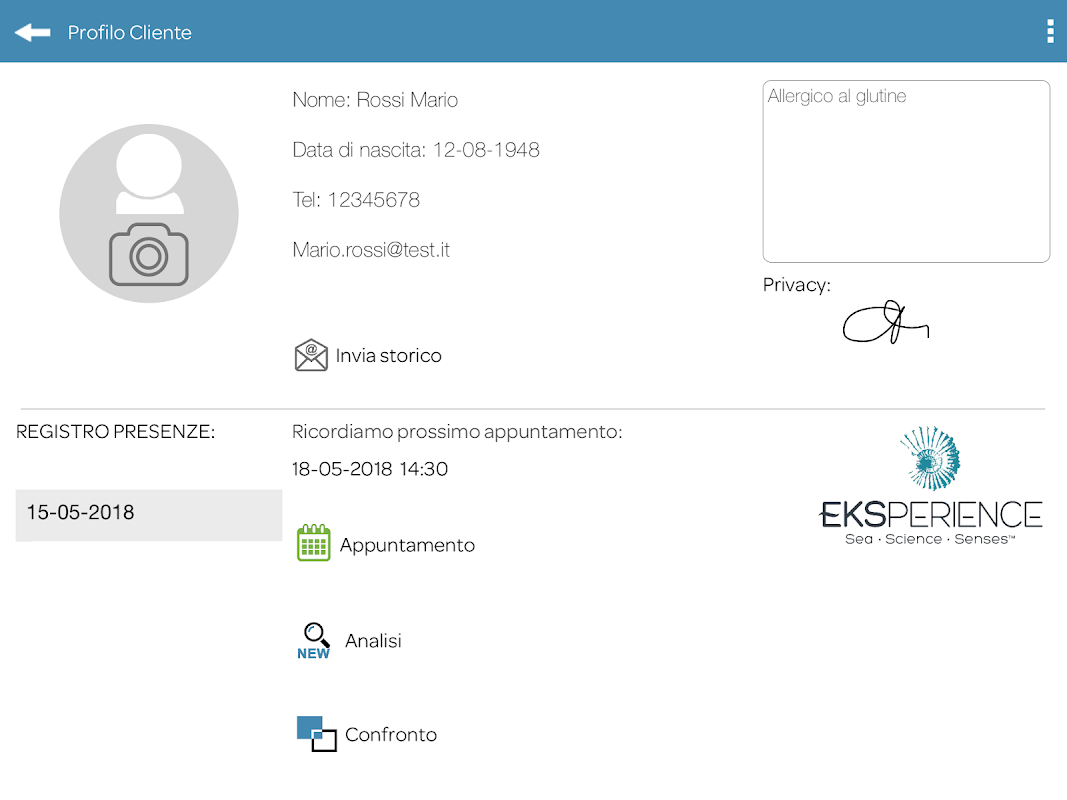1067x800 pixels.
Task: Tap the camera icon on profile photo
Action: [149, 254]
